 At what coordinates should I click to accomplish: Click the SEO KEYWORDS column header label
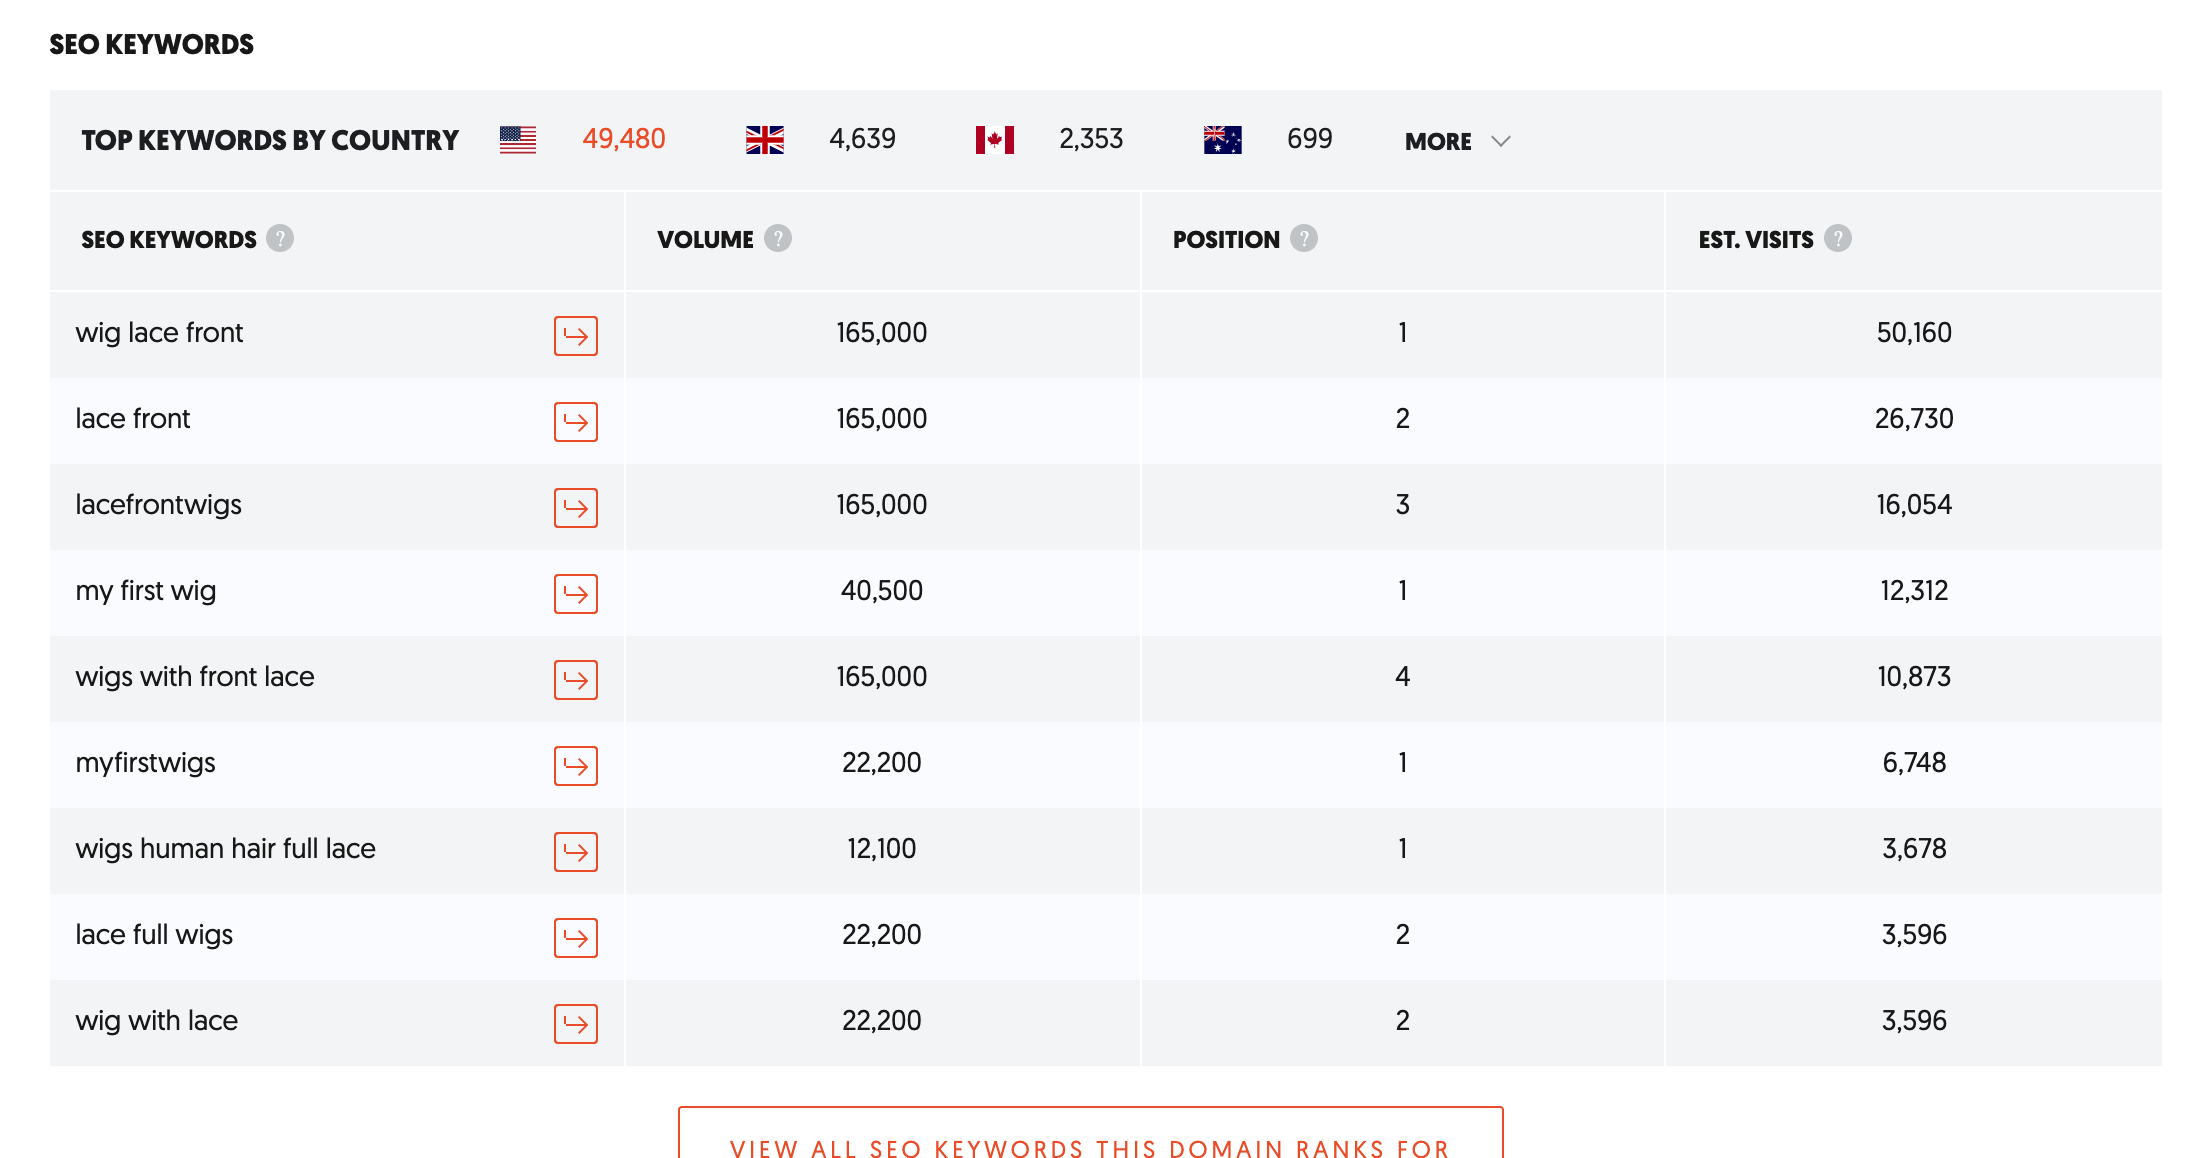click(x=169, y=240)
